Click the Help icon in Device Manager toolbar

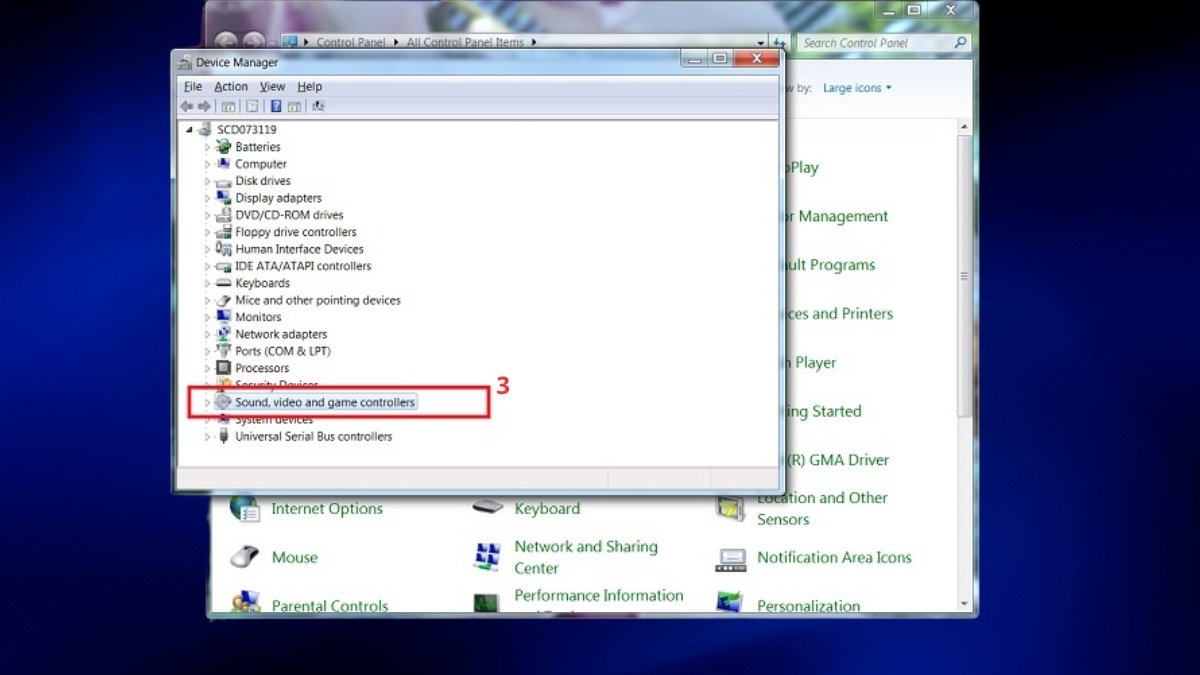[x=276, y=106]
